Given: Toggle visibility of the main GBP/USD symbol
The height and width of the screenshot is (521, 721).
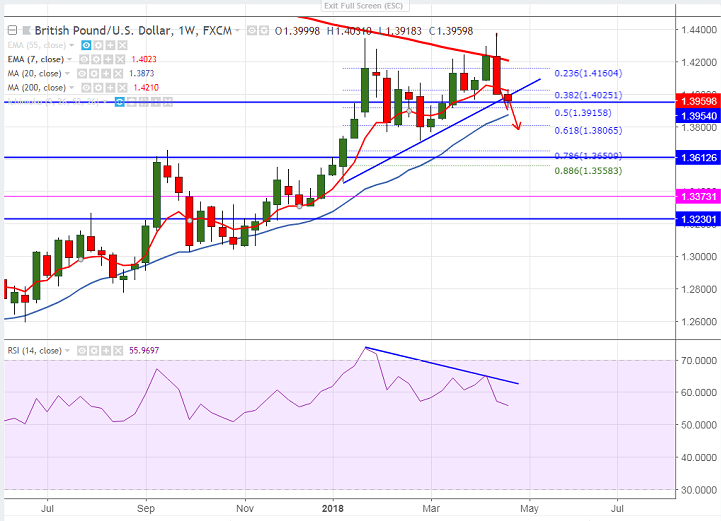Looking at the screenshot, I should pyautogui.click(x=252, y=31).
